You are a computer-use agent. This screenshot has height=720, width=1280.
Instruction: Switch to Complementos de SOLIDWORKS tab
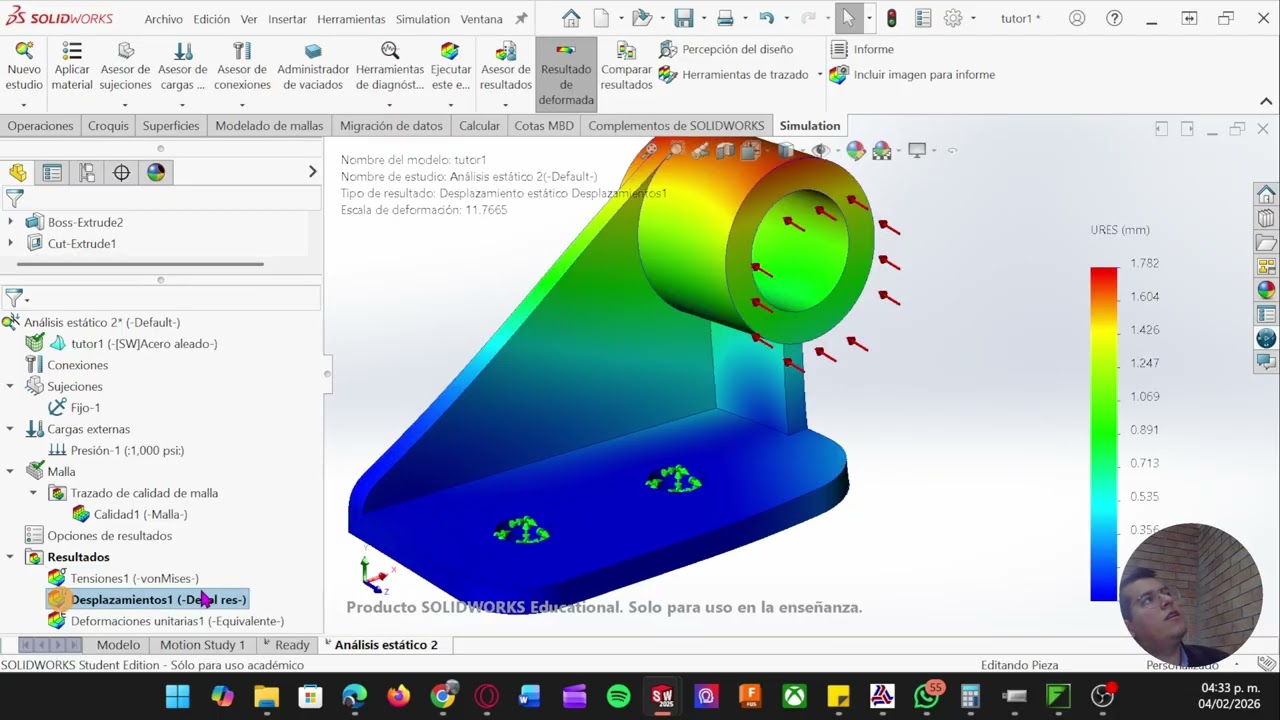pyautogui.click(x=676, y=125)
